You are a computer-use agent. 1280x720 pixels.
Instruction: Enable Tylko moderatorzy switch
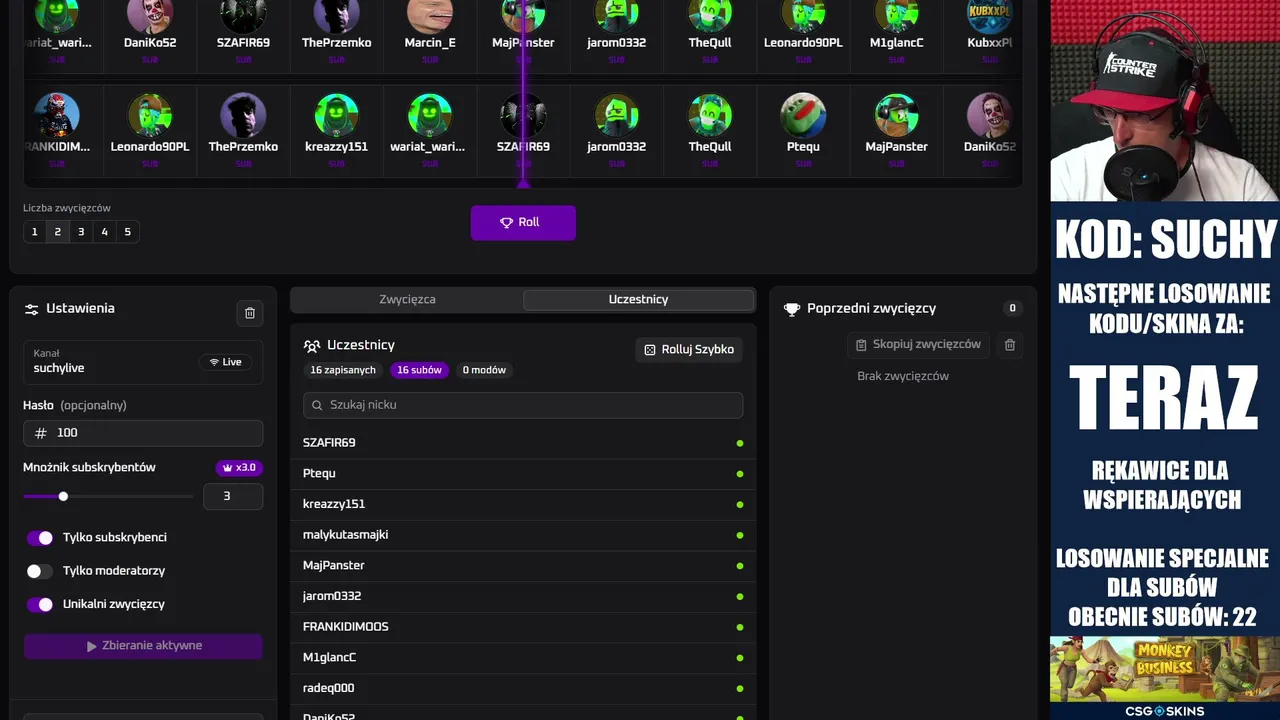pos(40,571)
